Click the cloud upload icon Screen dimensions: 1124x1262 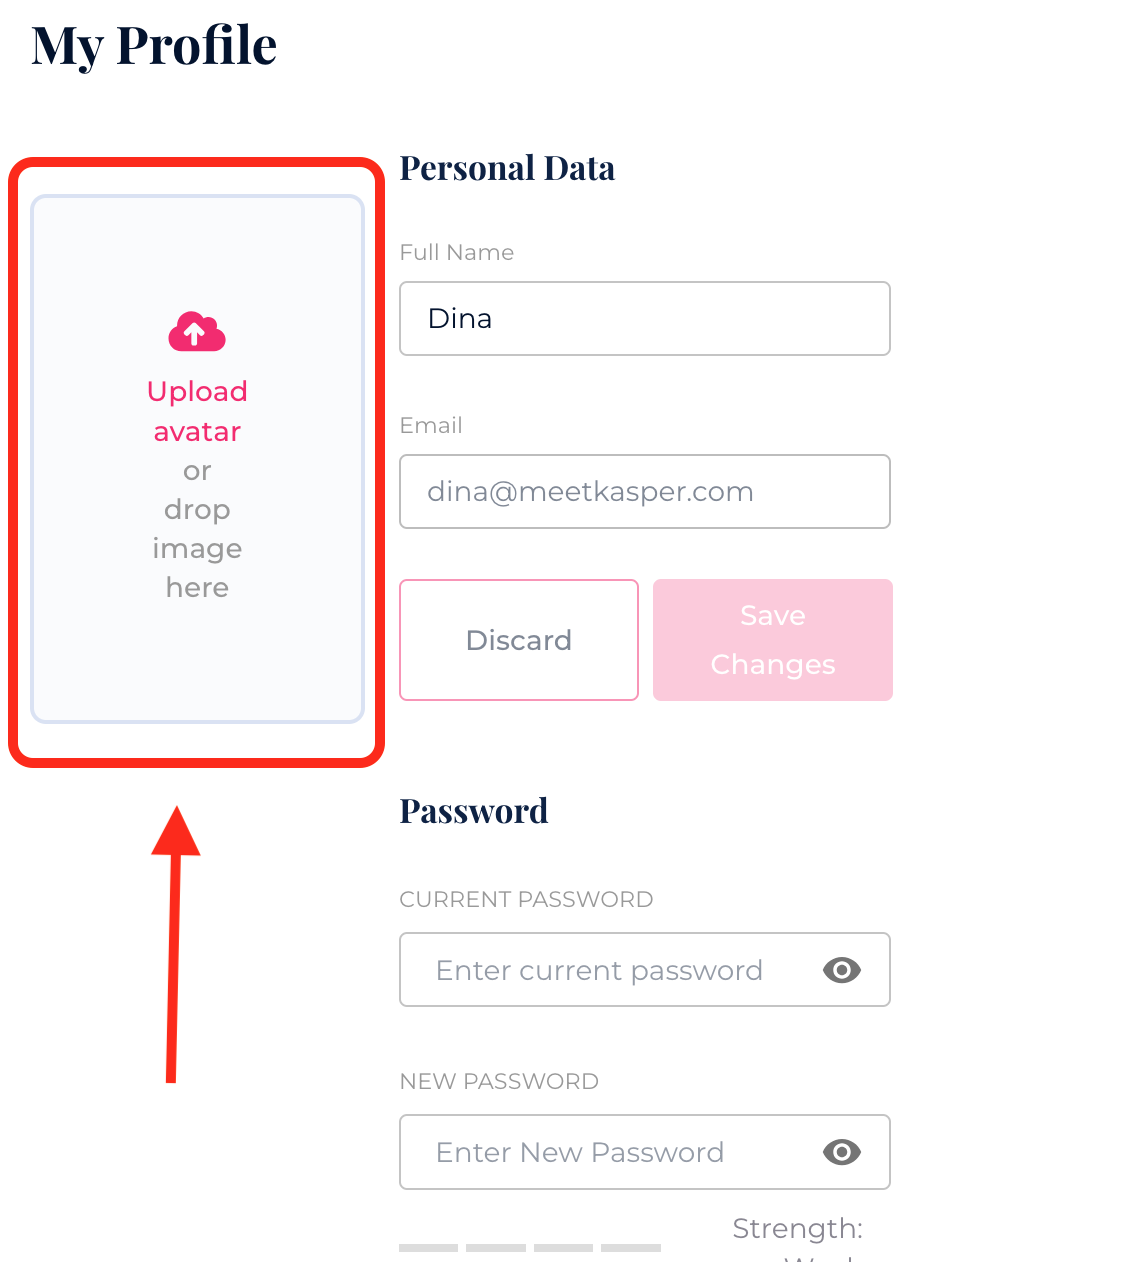197,332
